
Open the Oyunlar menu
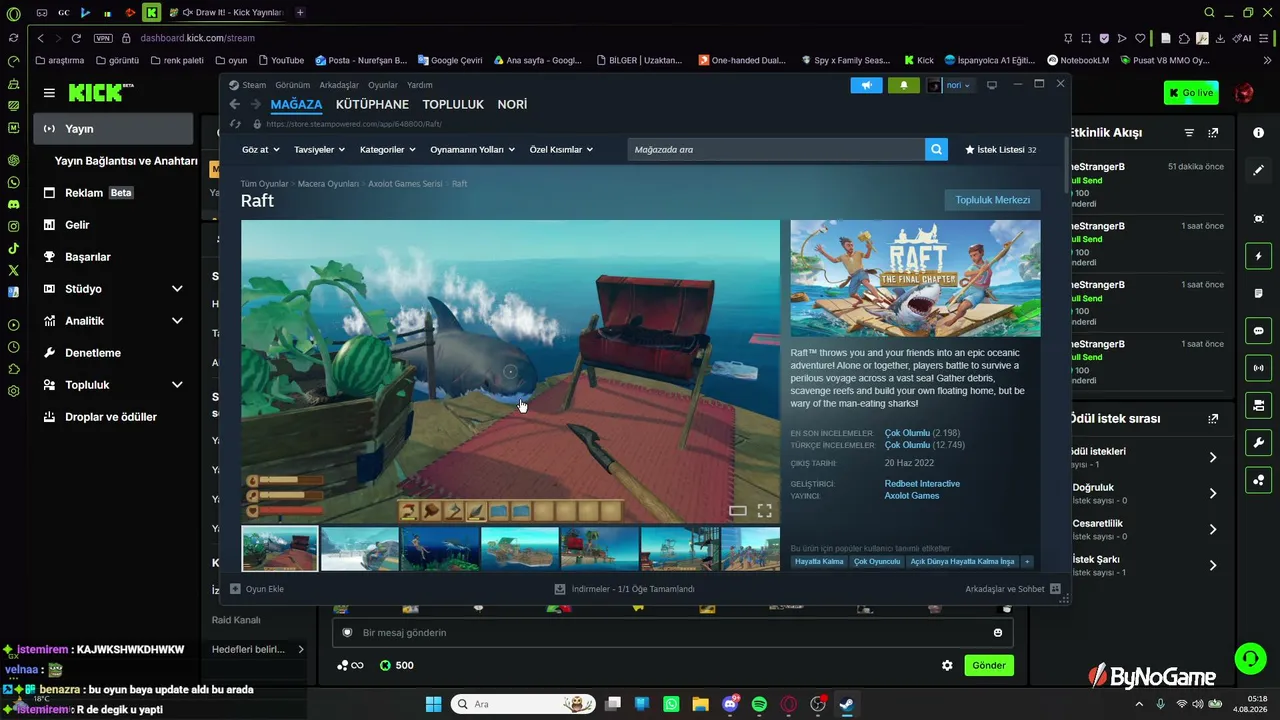point(383,85)
